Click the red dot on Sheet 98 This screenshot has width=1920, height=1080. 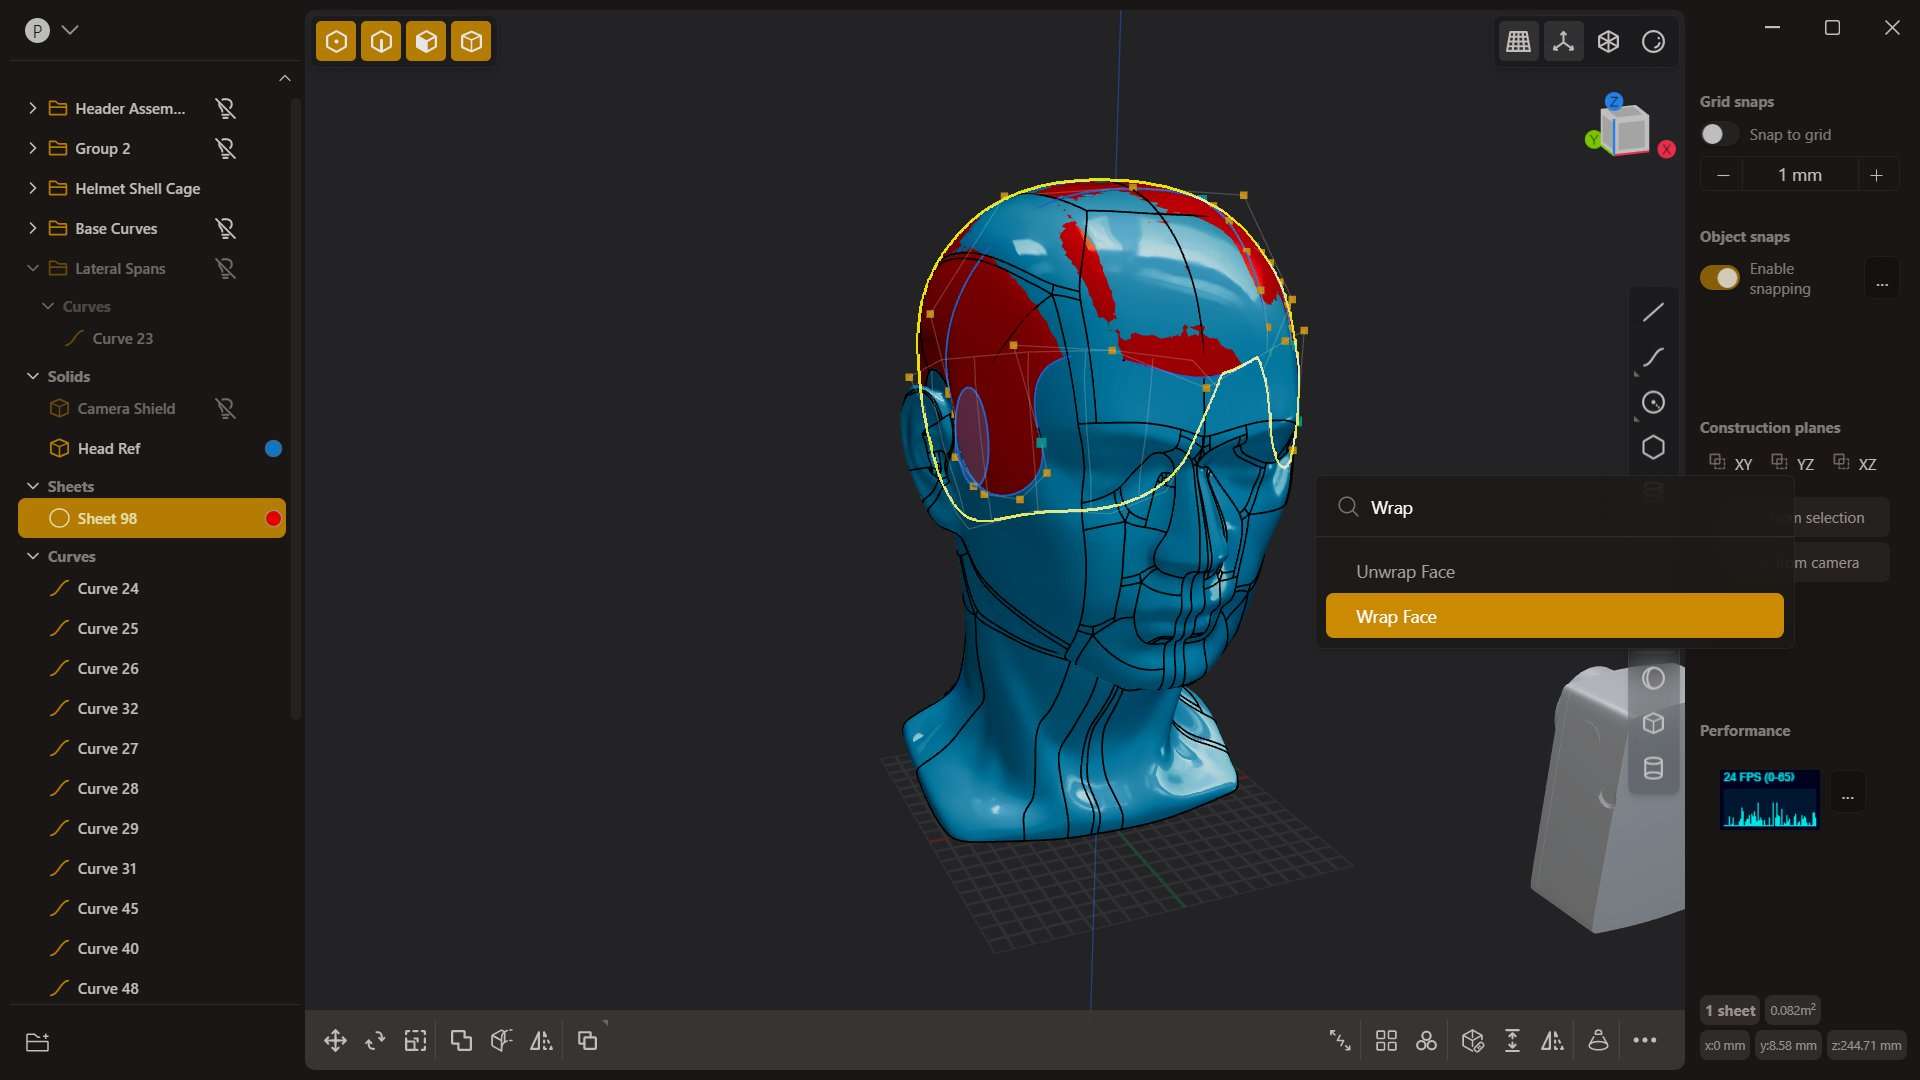click(x=273, y=518)
